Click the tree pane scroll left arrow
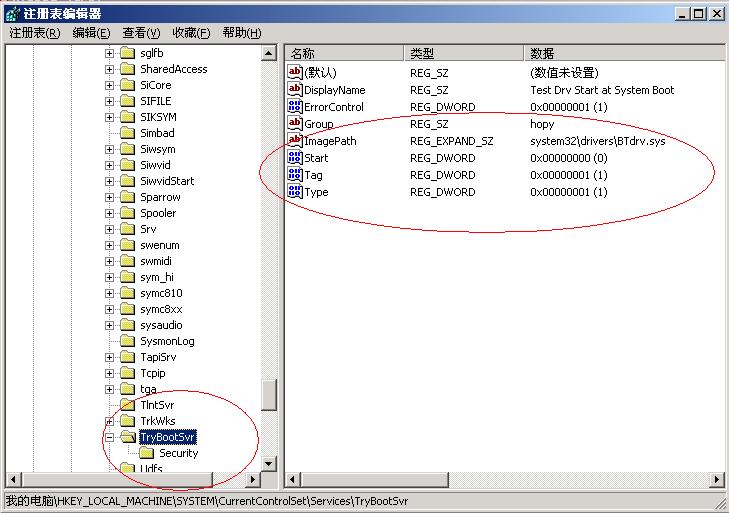This screenshot has height=513, width=729. pyautogui.click(x=13, y=479)
